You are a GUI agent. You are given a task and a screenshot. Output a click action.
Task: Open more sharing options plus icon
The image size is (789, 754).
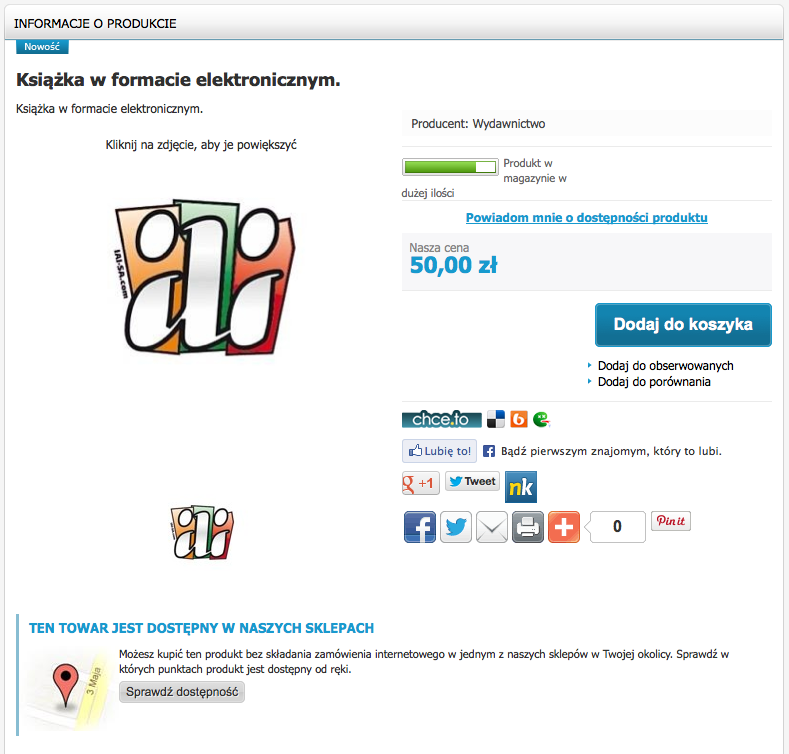(x=564, y=527)
